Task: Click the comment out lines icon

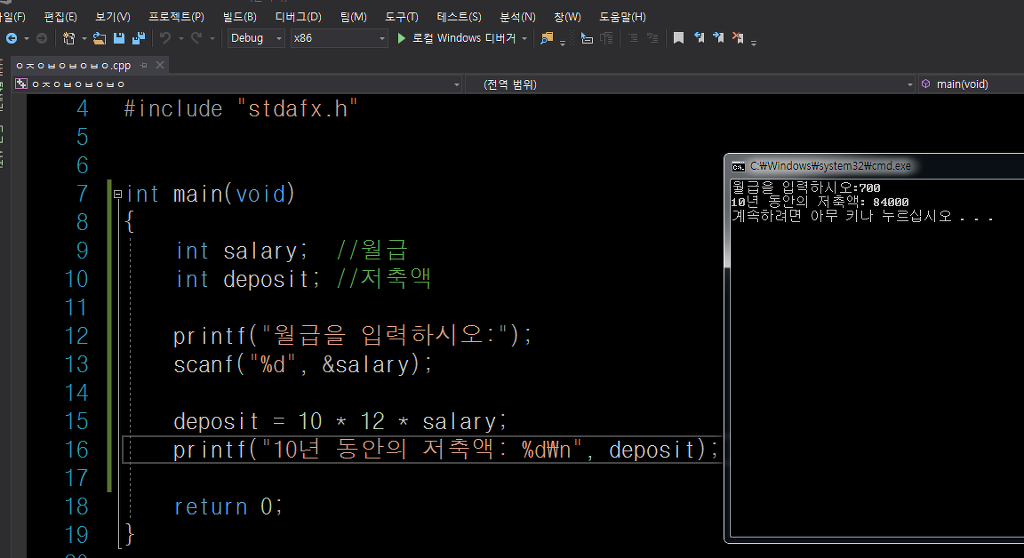Action: [x=633, y=39]
